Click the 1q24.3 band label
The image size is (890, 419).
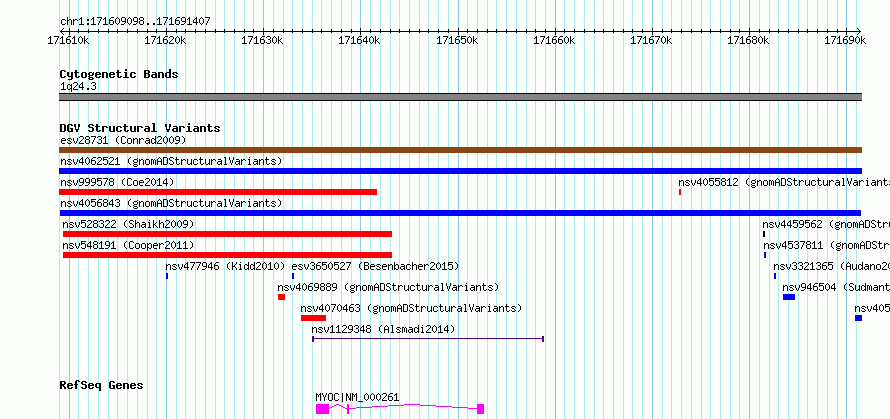(77, 87)
